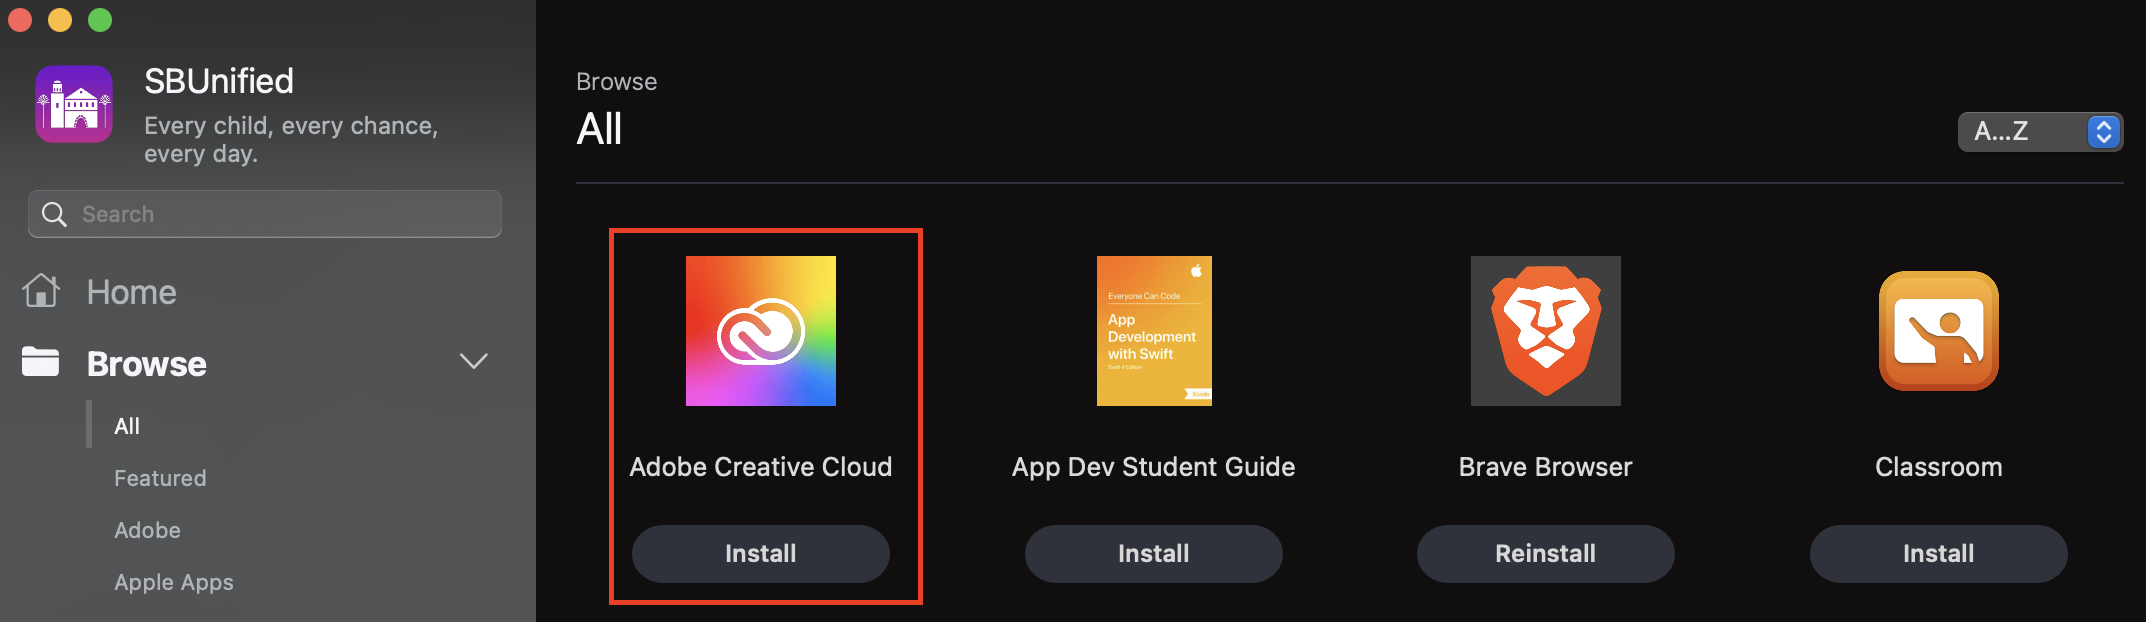Click the Home house icon
This screenshot has height=622, width=2146.
[41, 291]
